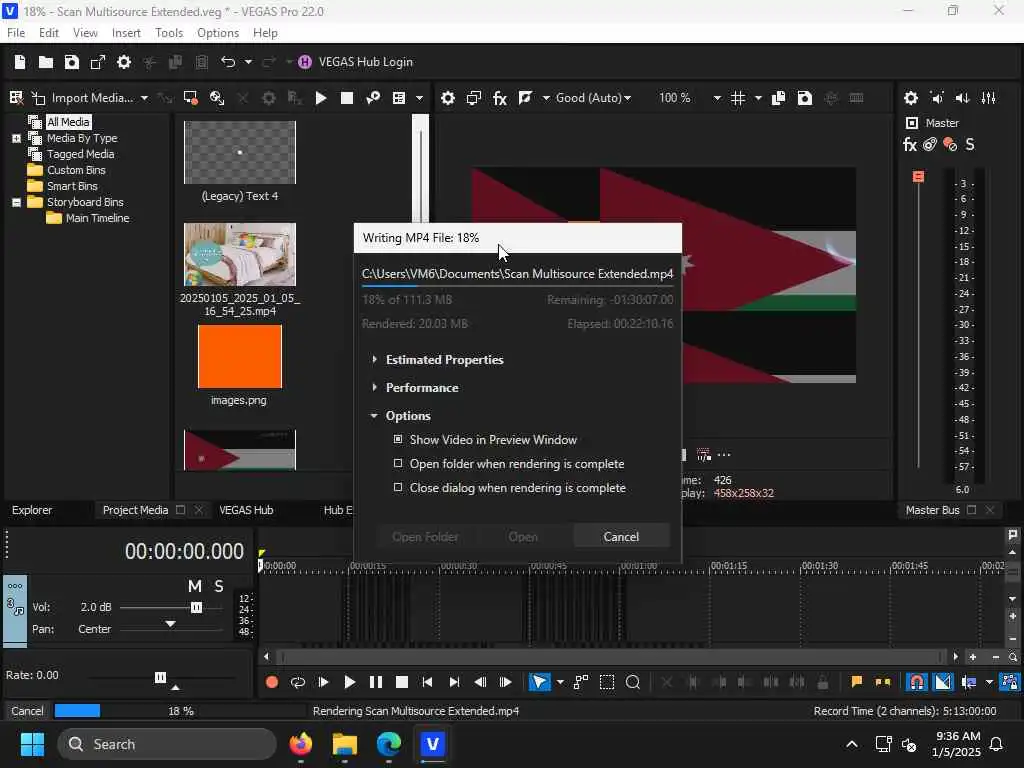
Task: Open Good (Auto) preview quality dropdown
Action: click(x=593, y=98)
